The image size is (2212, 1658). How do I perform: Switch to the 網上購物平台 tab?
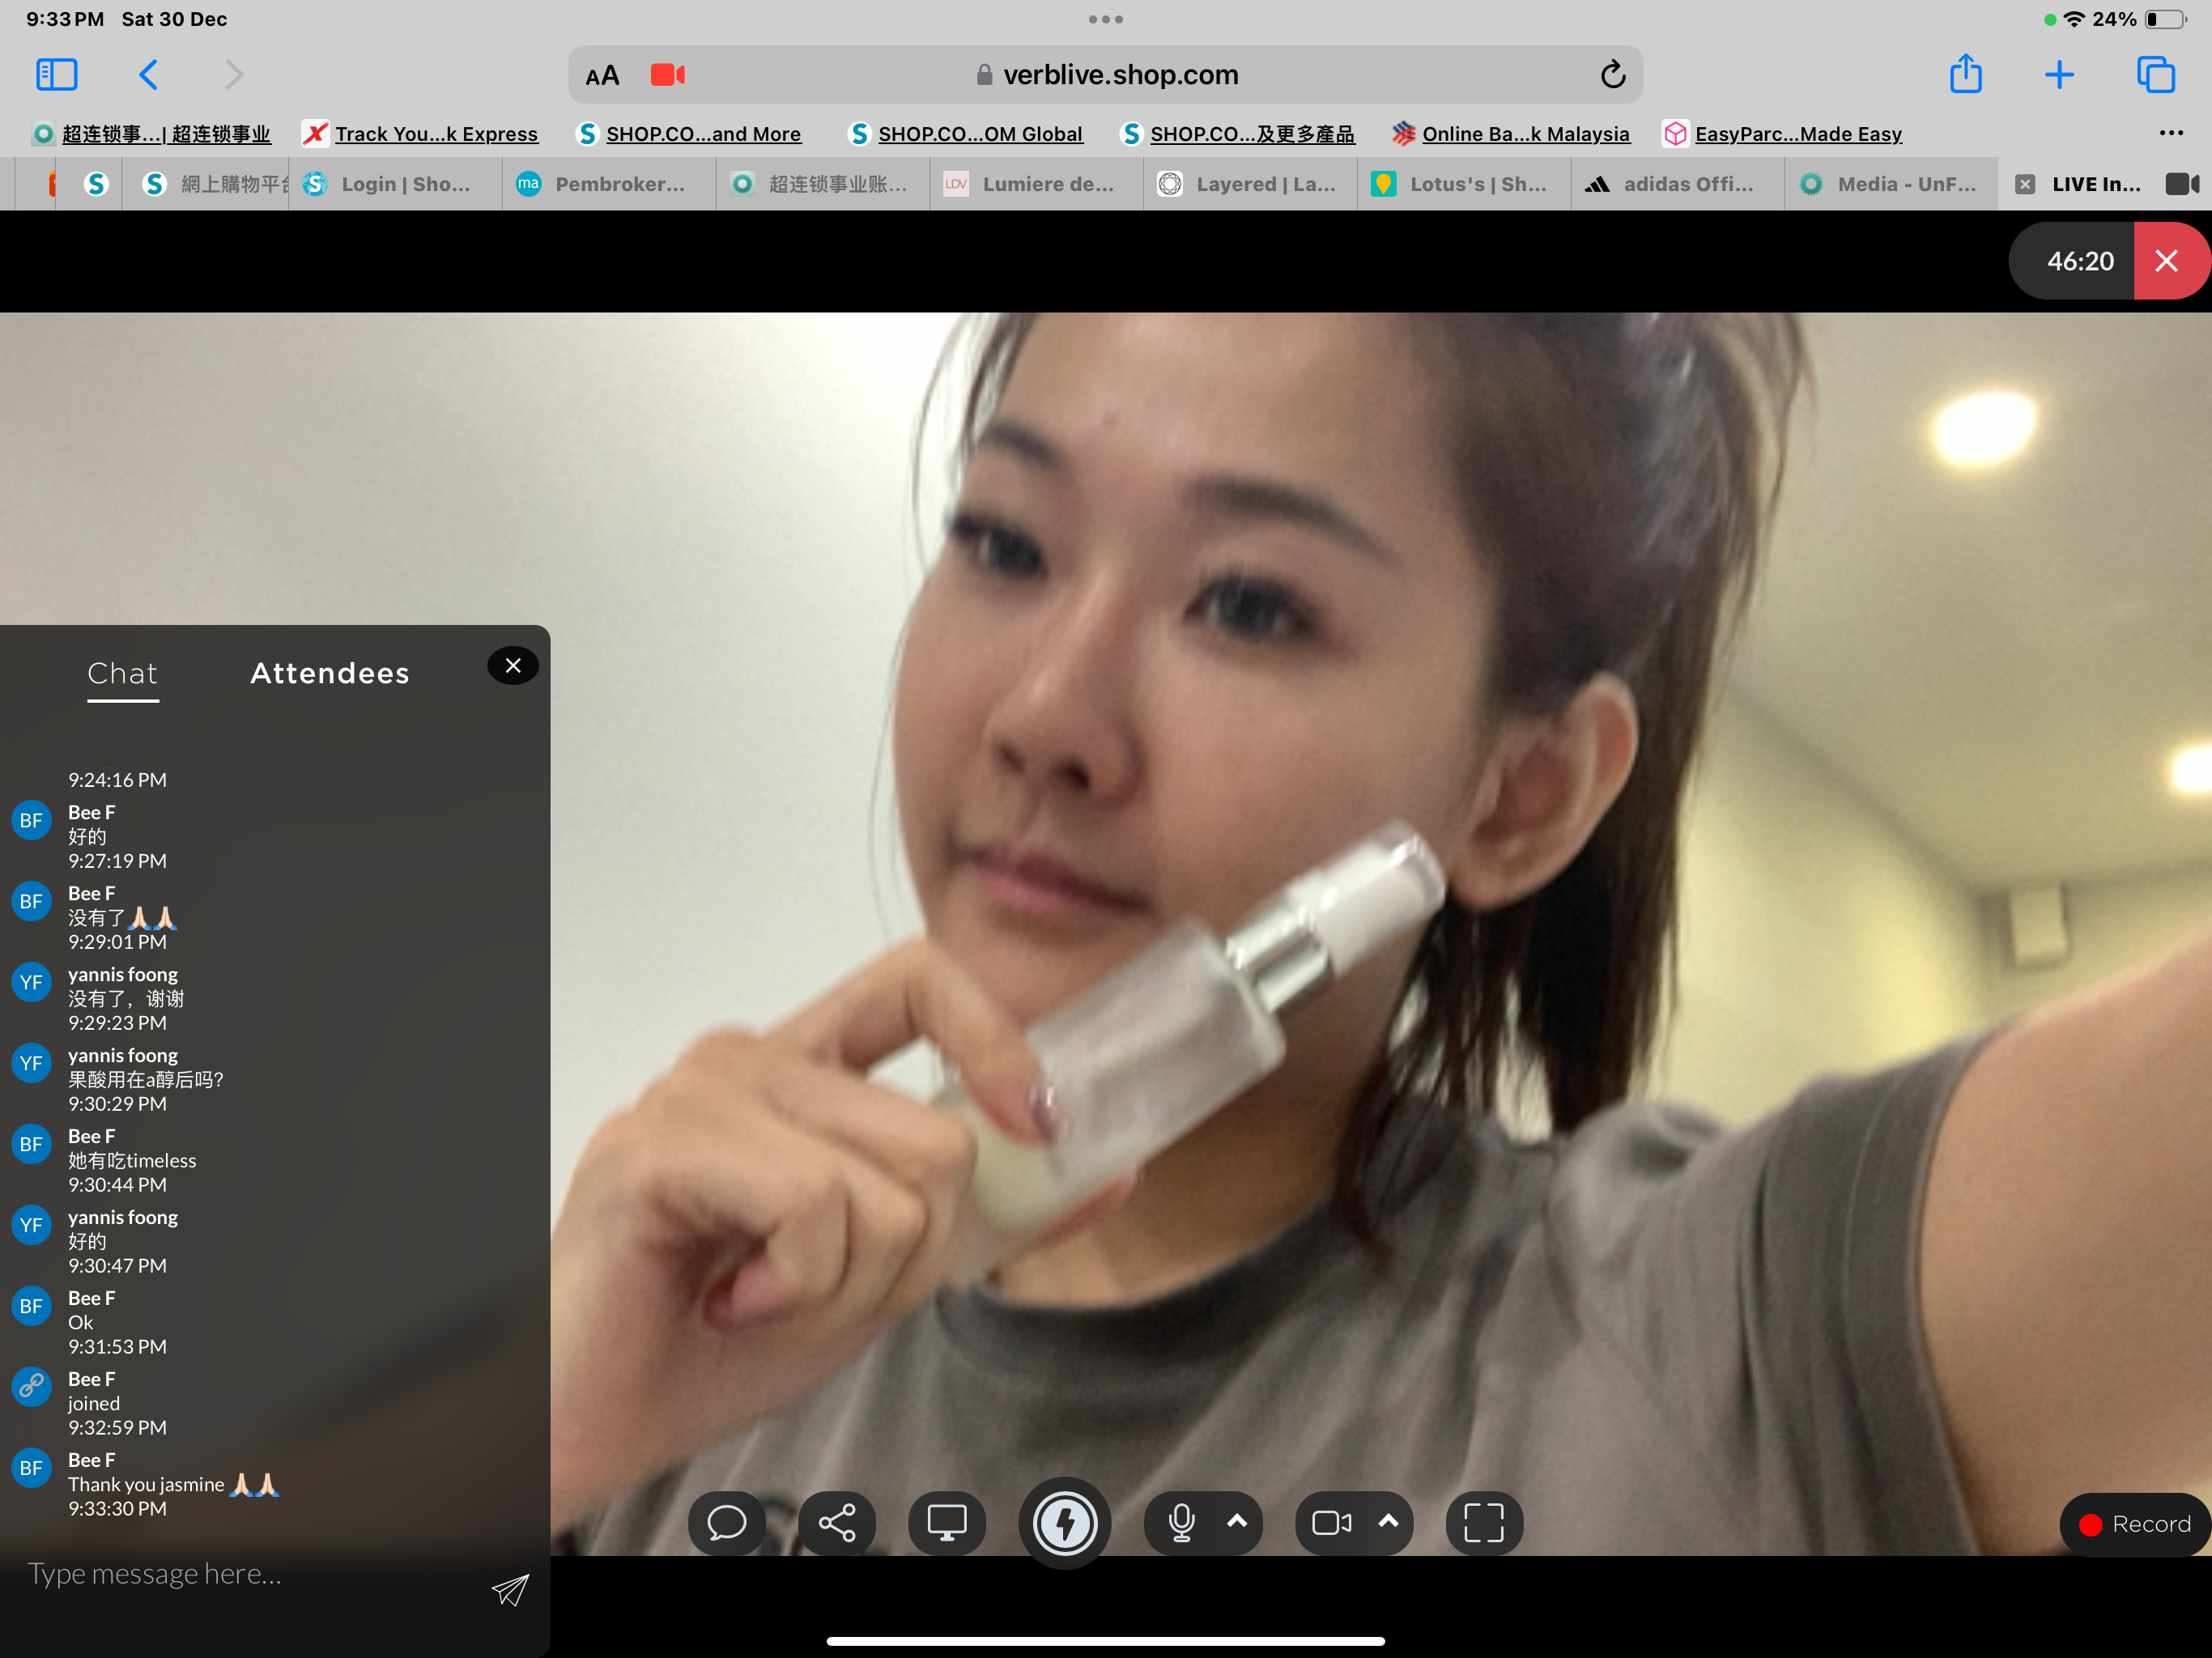[x=206, y=184]
